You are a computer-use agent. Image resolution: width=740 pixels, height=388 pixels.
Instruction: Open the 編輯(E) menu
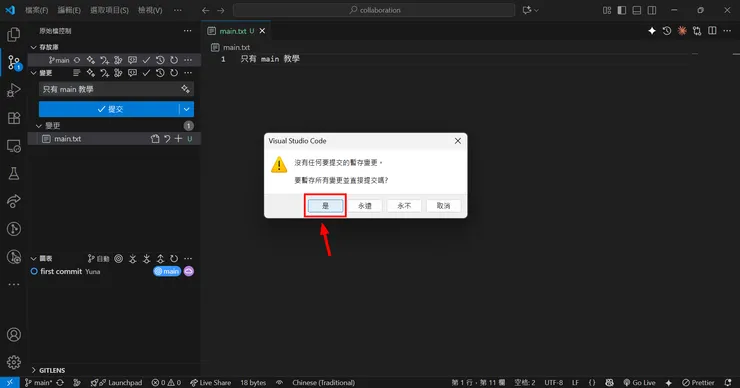tap(69, 10)
